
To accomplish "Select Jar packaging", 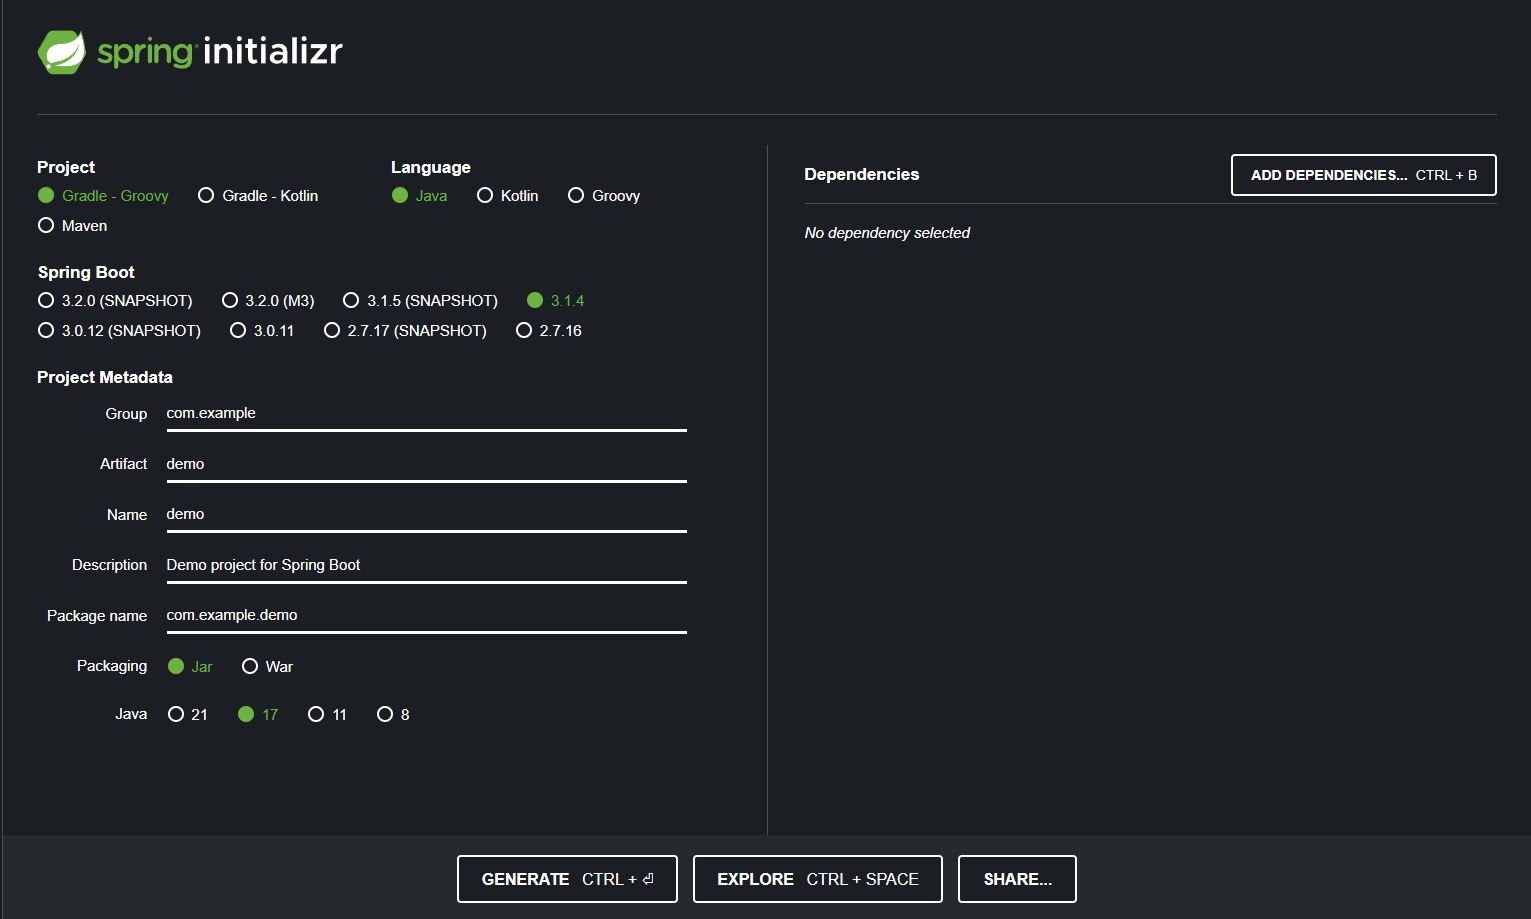I will [190, 667].
